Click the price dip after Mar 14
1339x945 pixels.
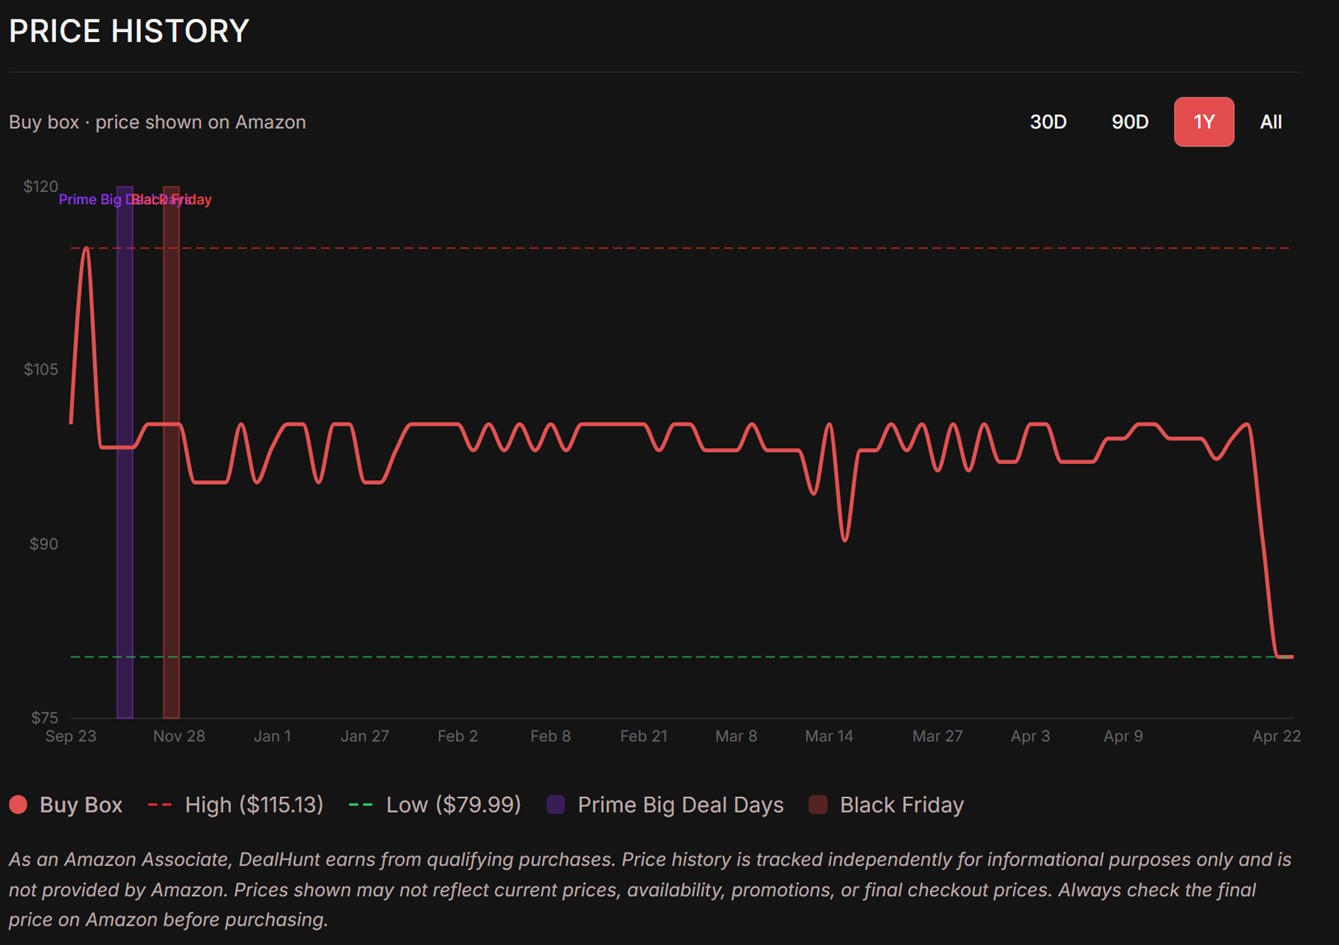point(845,540)
